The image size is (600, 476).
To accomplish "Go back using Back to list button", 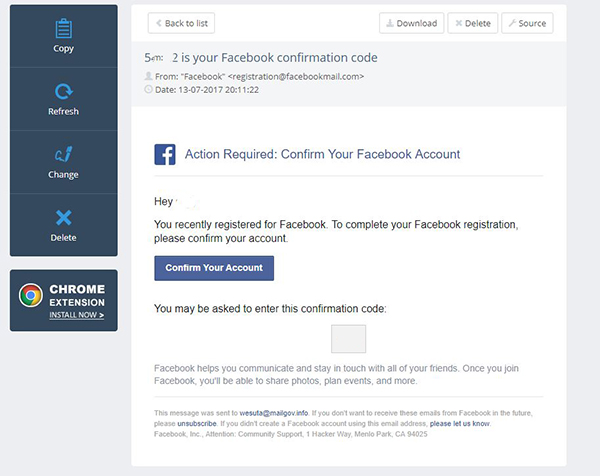I will pyautogui.click(x=181, y=23).
